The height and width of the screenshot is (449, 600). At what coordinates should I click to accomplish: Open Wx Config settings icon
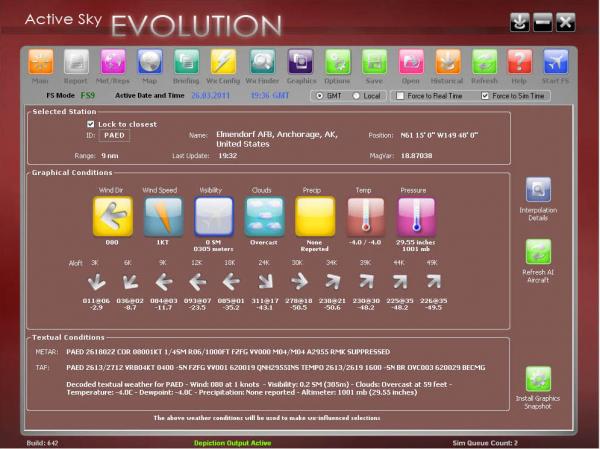click(224, 63)
